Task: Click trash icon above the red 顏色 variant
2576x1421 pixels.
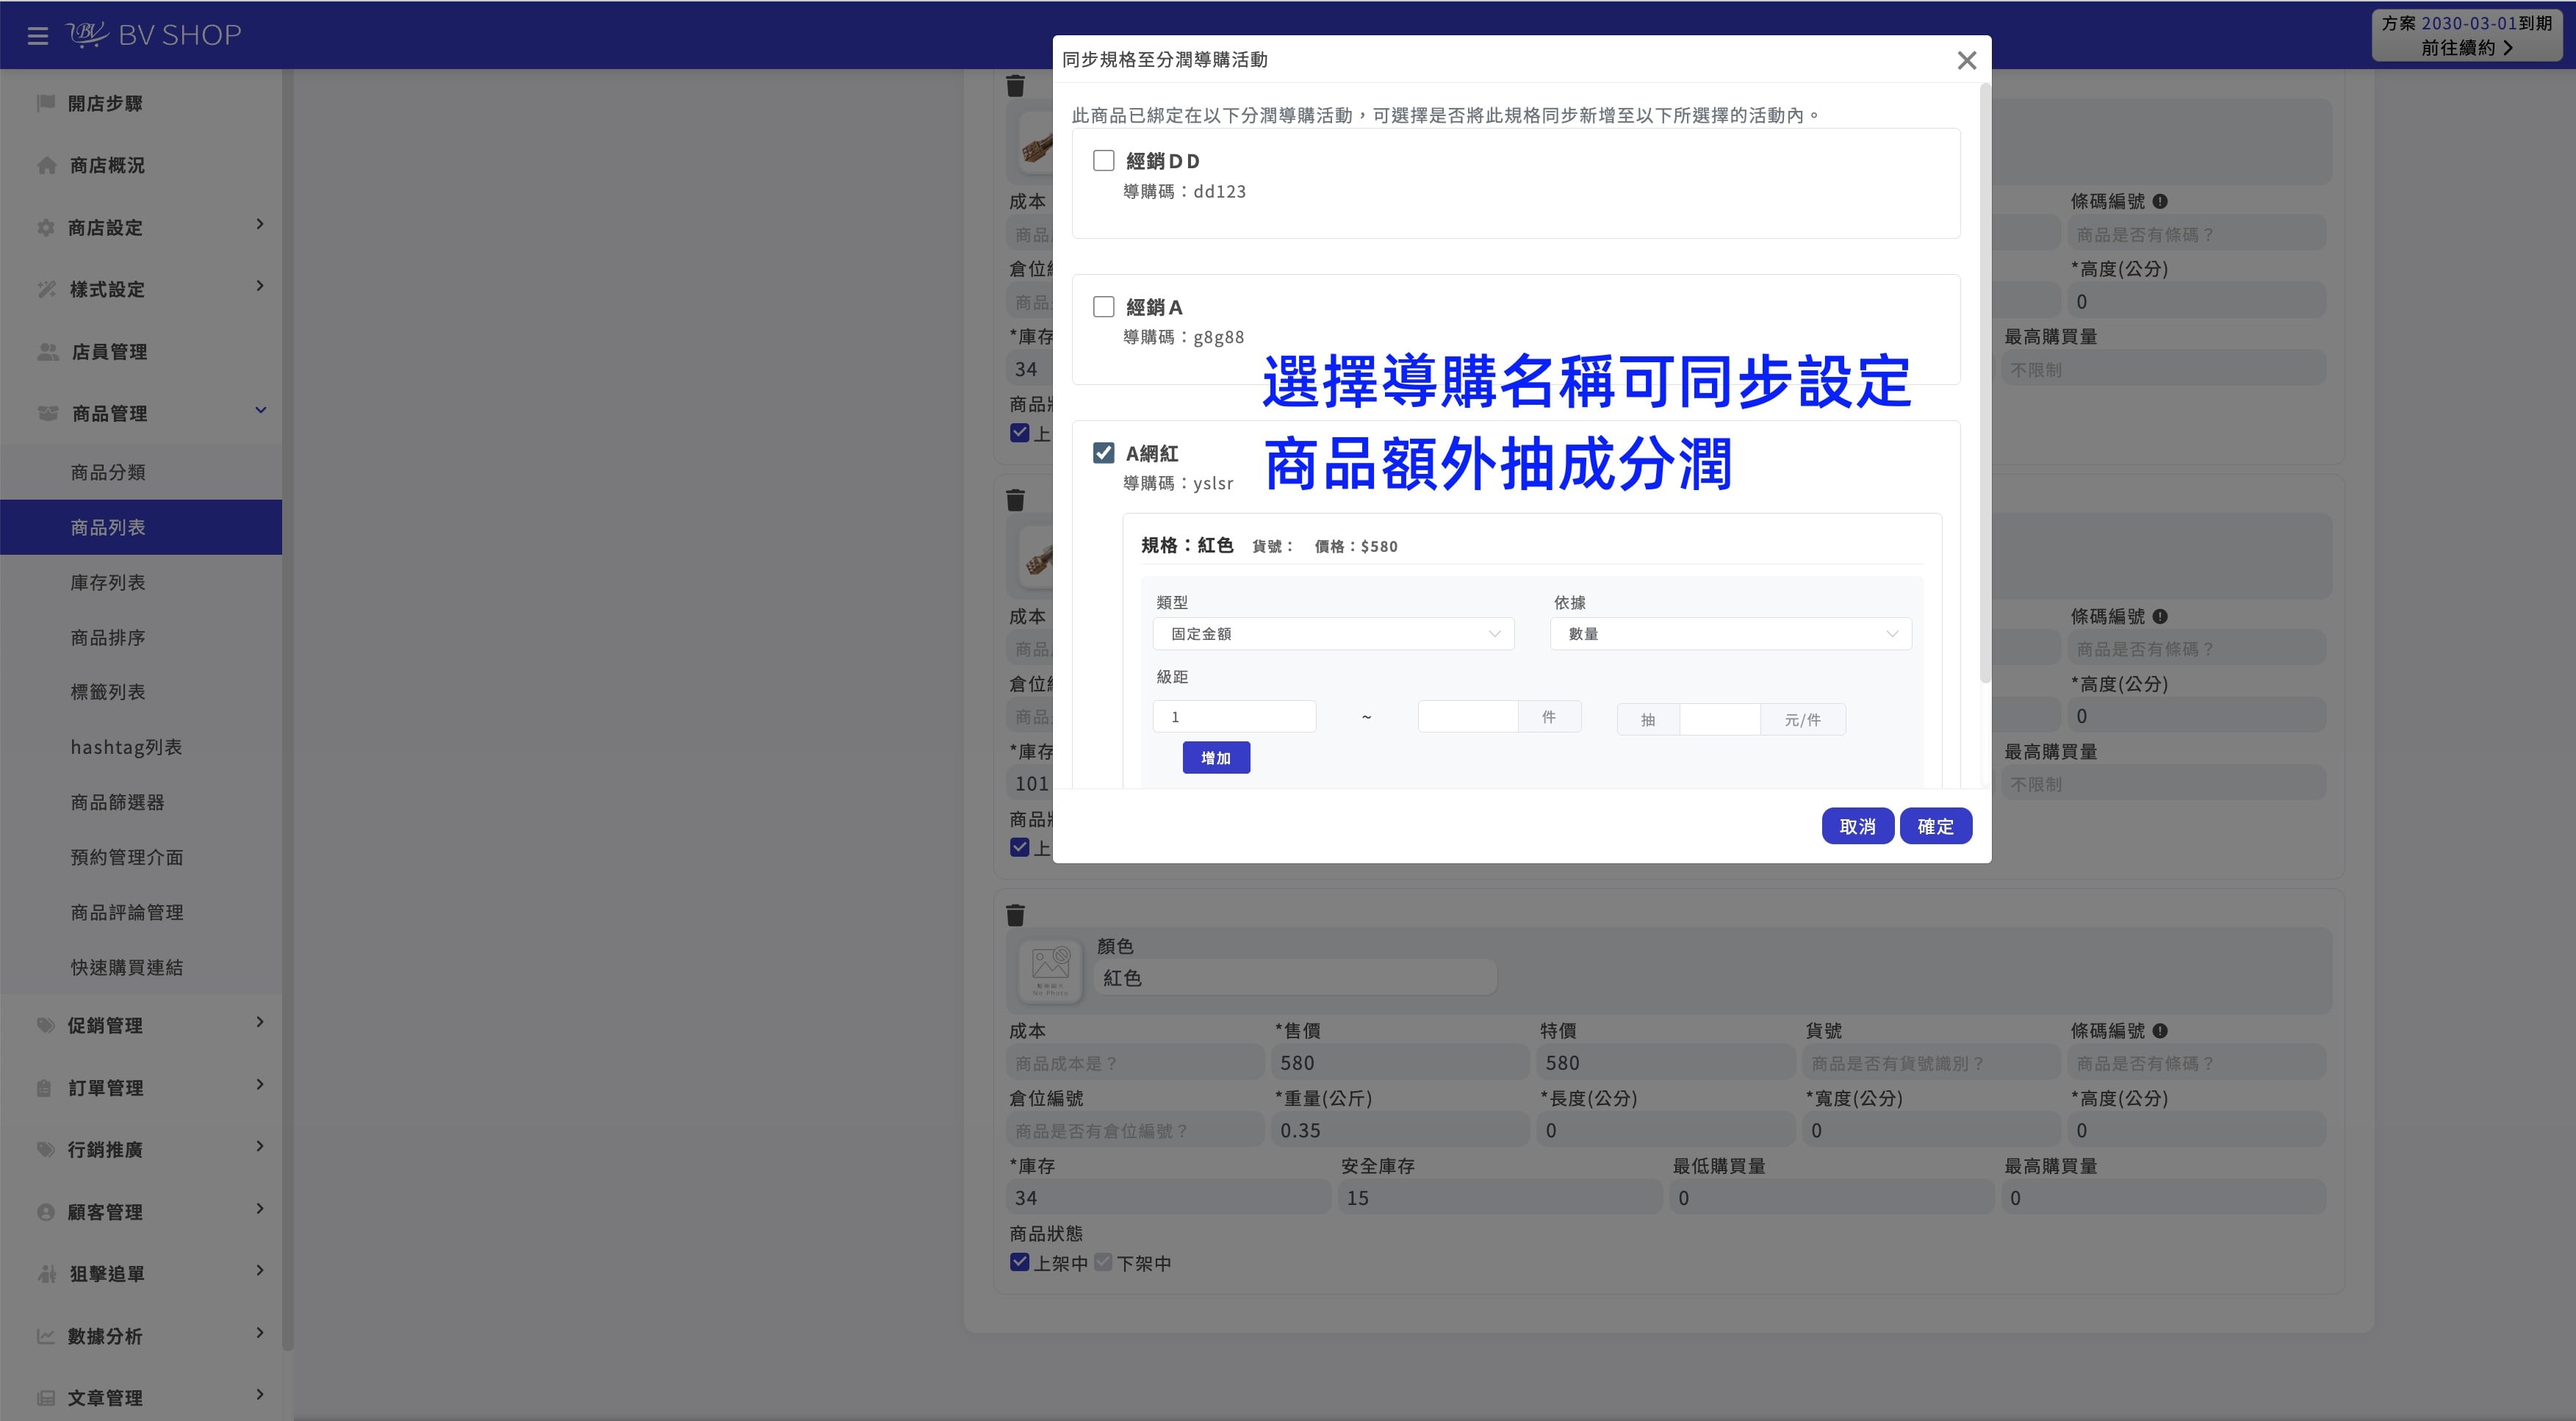Action: (1015, 914)
